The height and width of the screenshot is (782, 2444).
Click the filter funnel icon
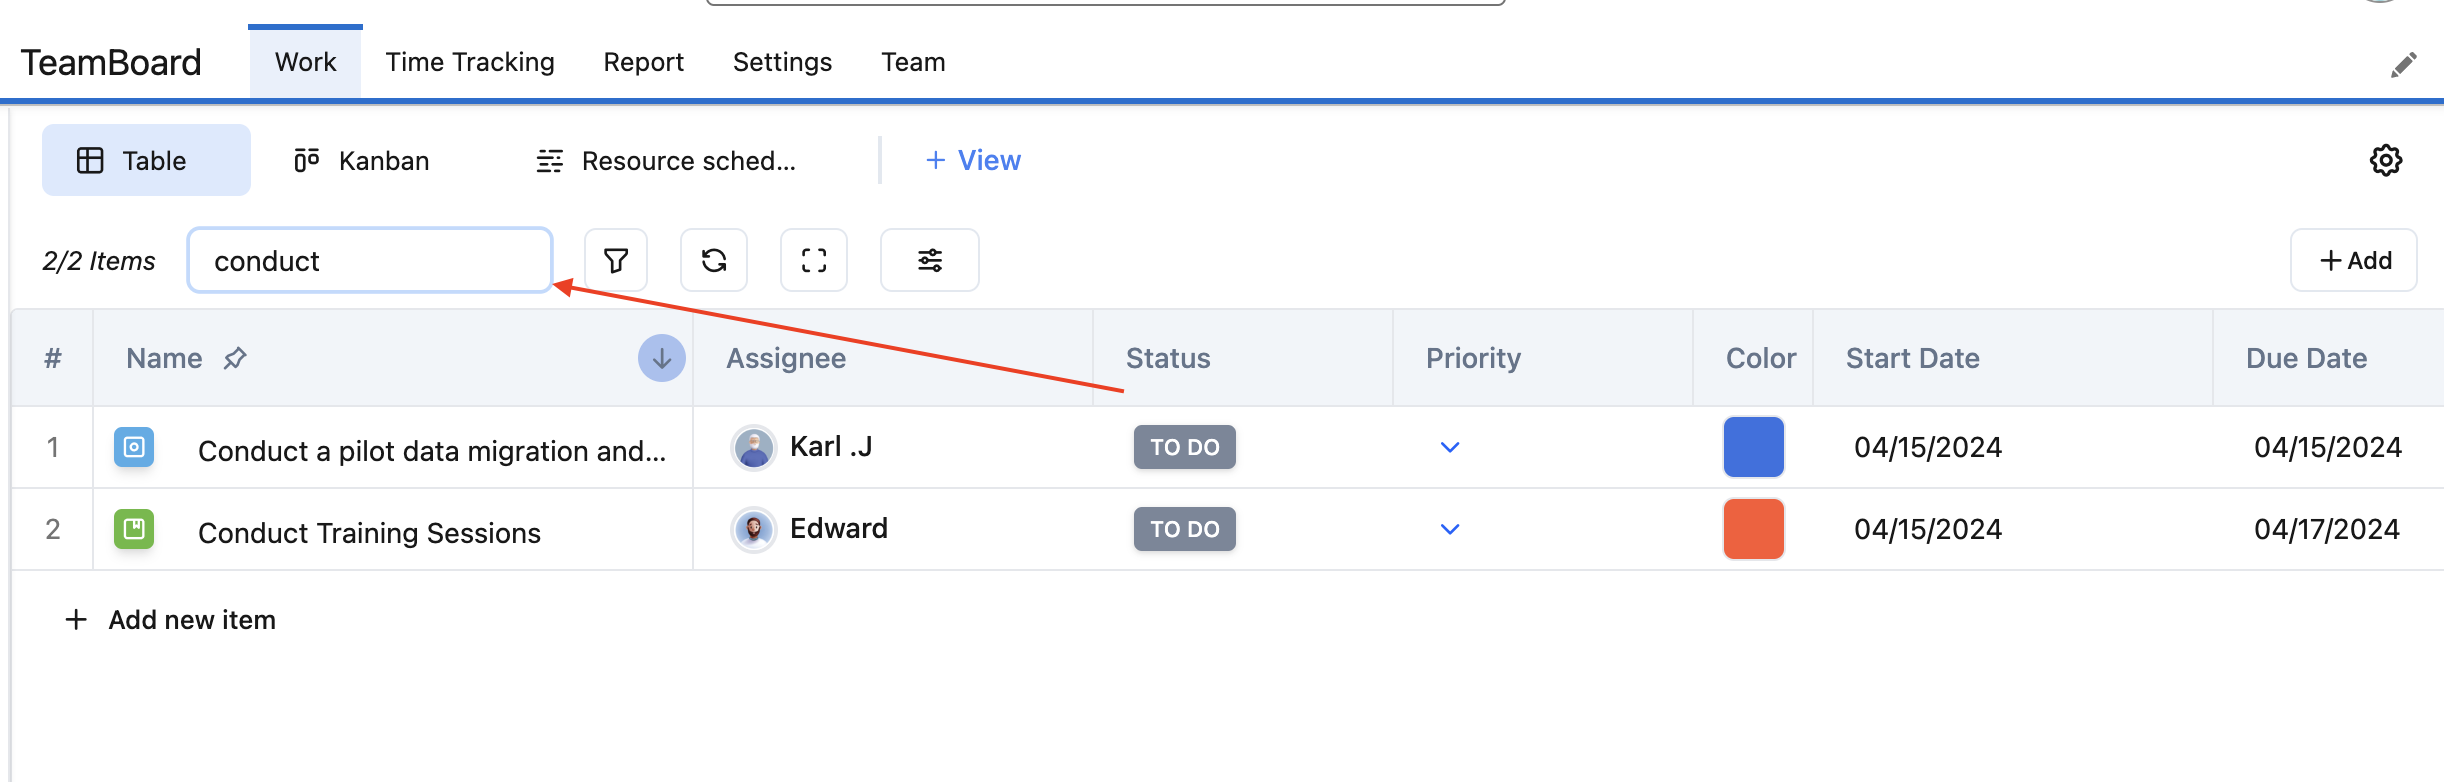point(616,260)
